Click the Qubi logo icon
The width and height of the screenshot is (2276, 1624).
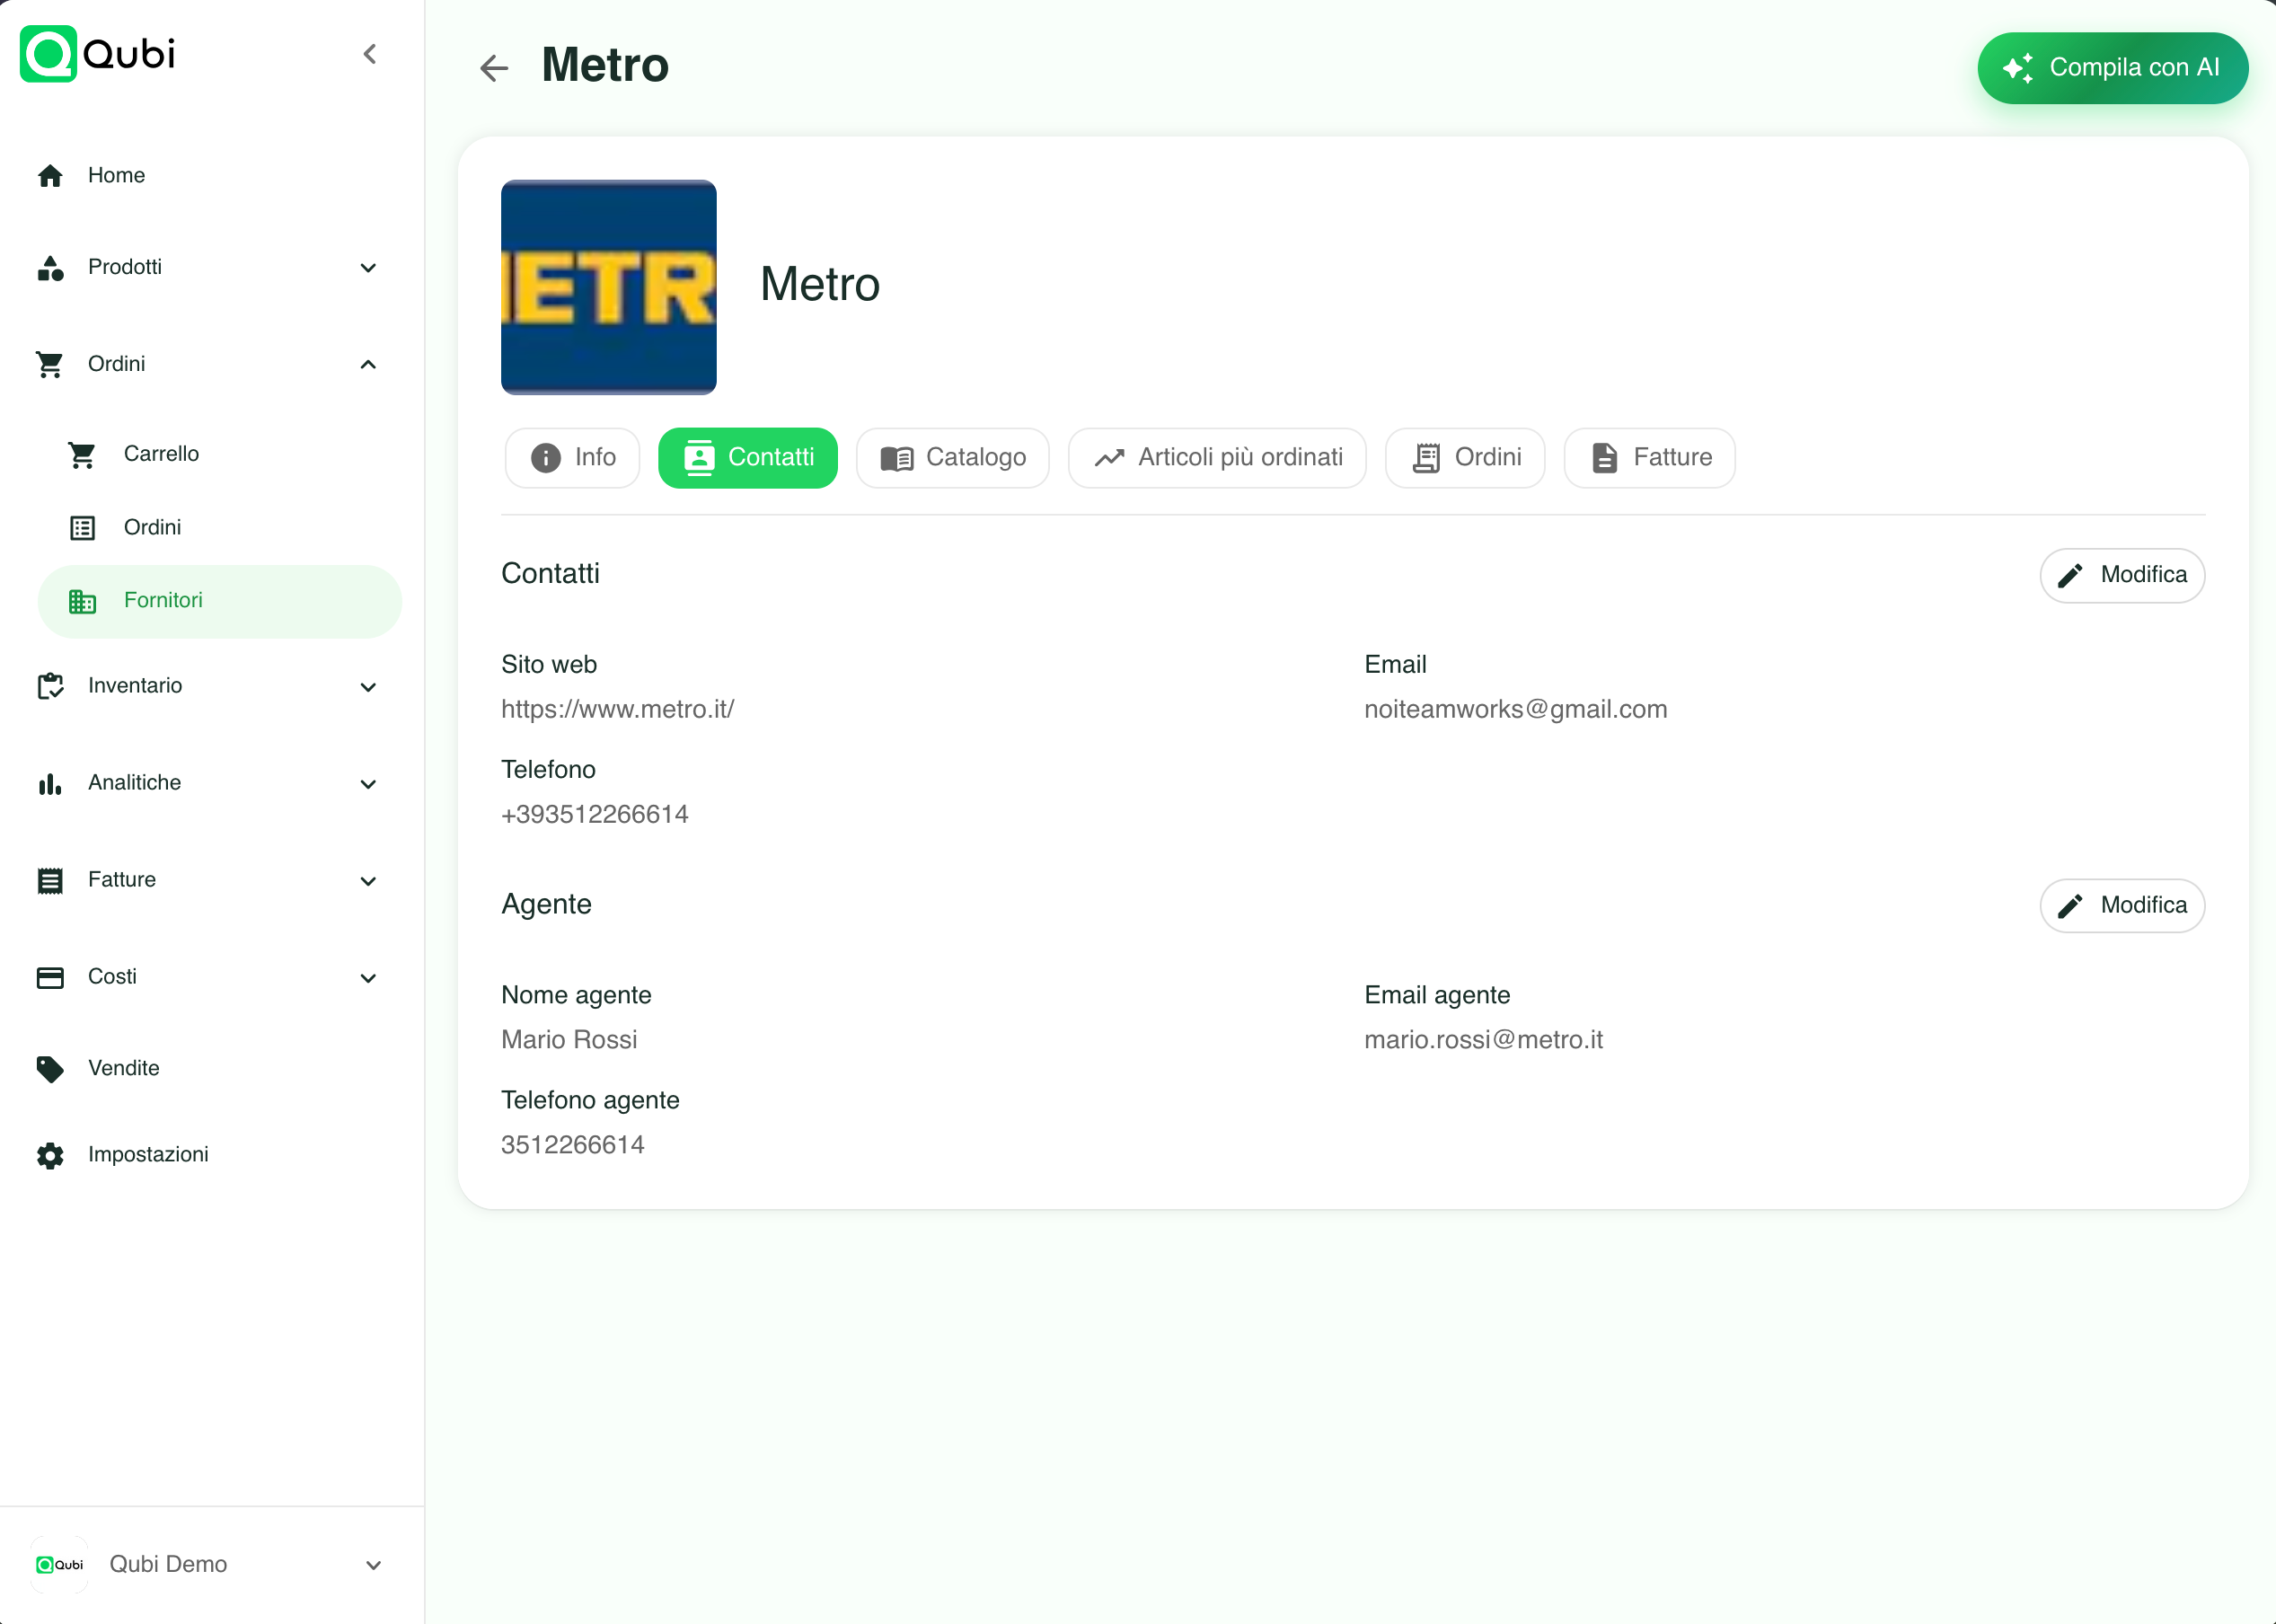48,54
